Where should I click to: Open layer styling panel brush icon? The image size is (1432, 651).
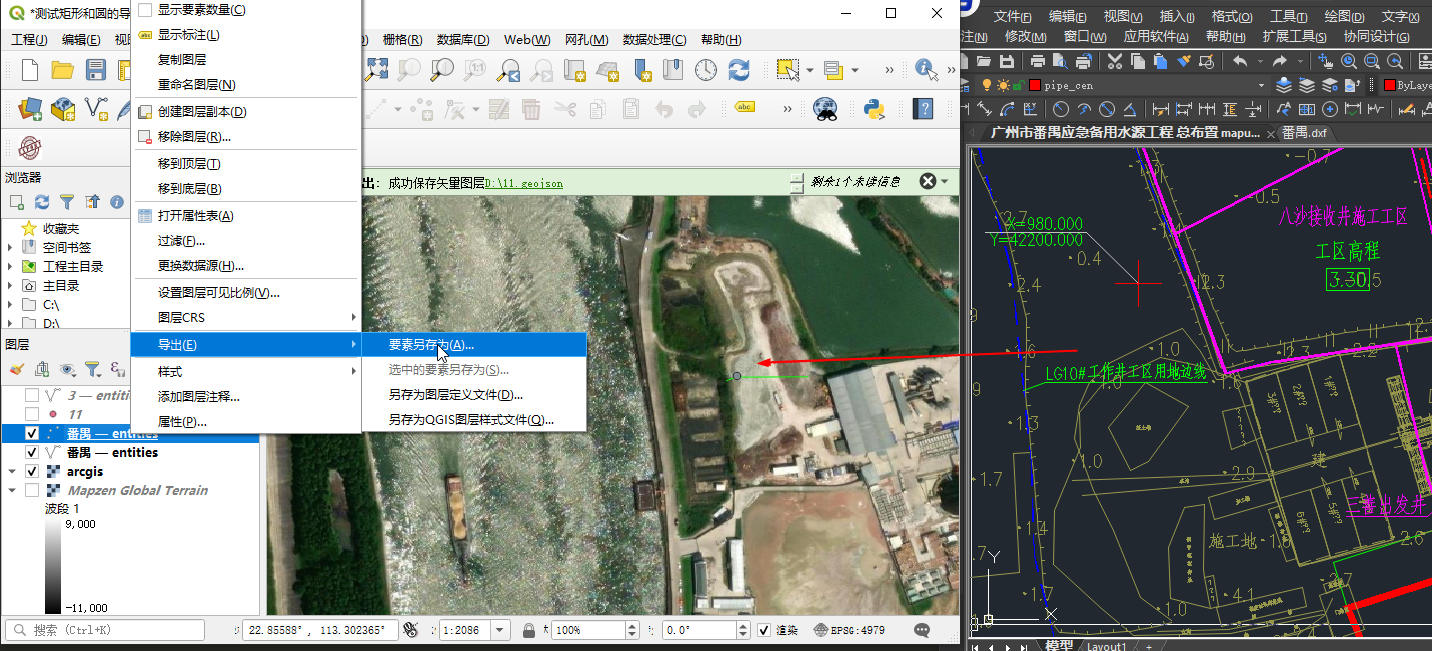pyautogui.click(x=16, y=370)
